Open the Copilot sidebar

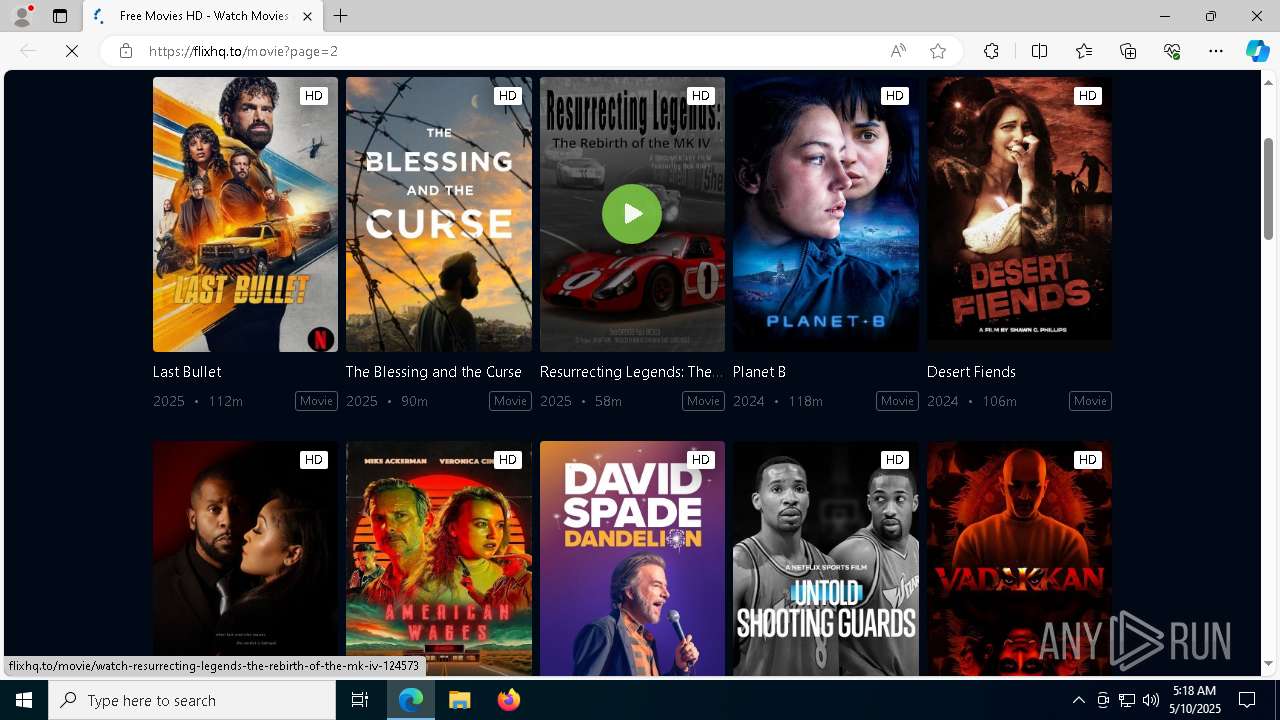1257,51
